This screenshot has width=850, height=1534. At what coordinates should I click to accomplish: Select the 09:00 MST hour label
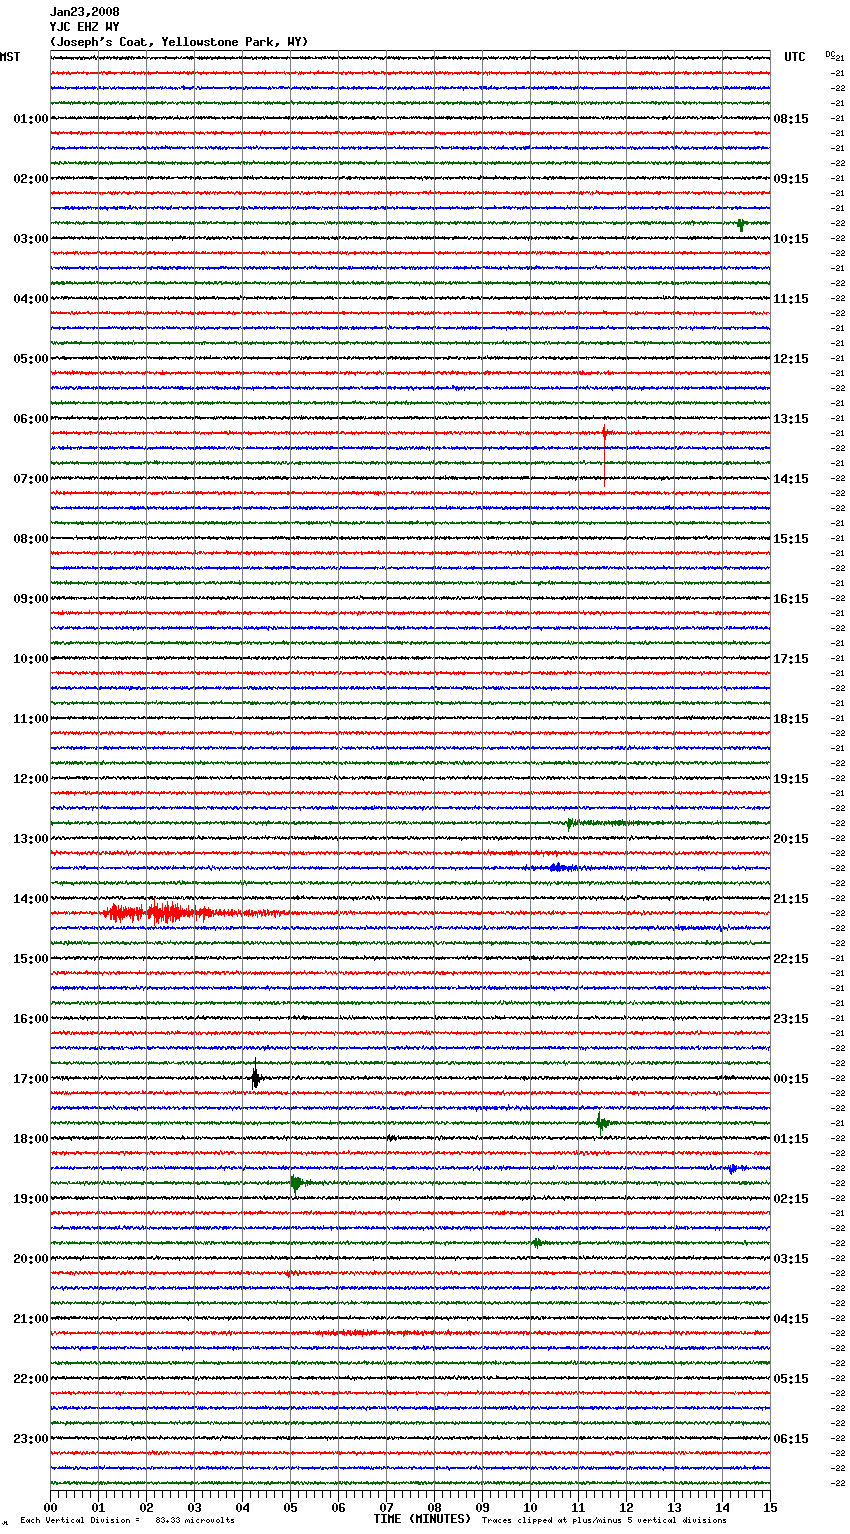30,599
